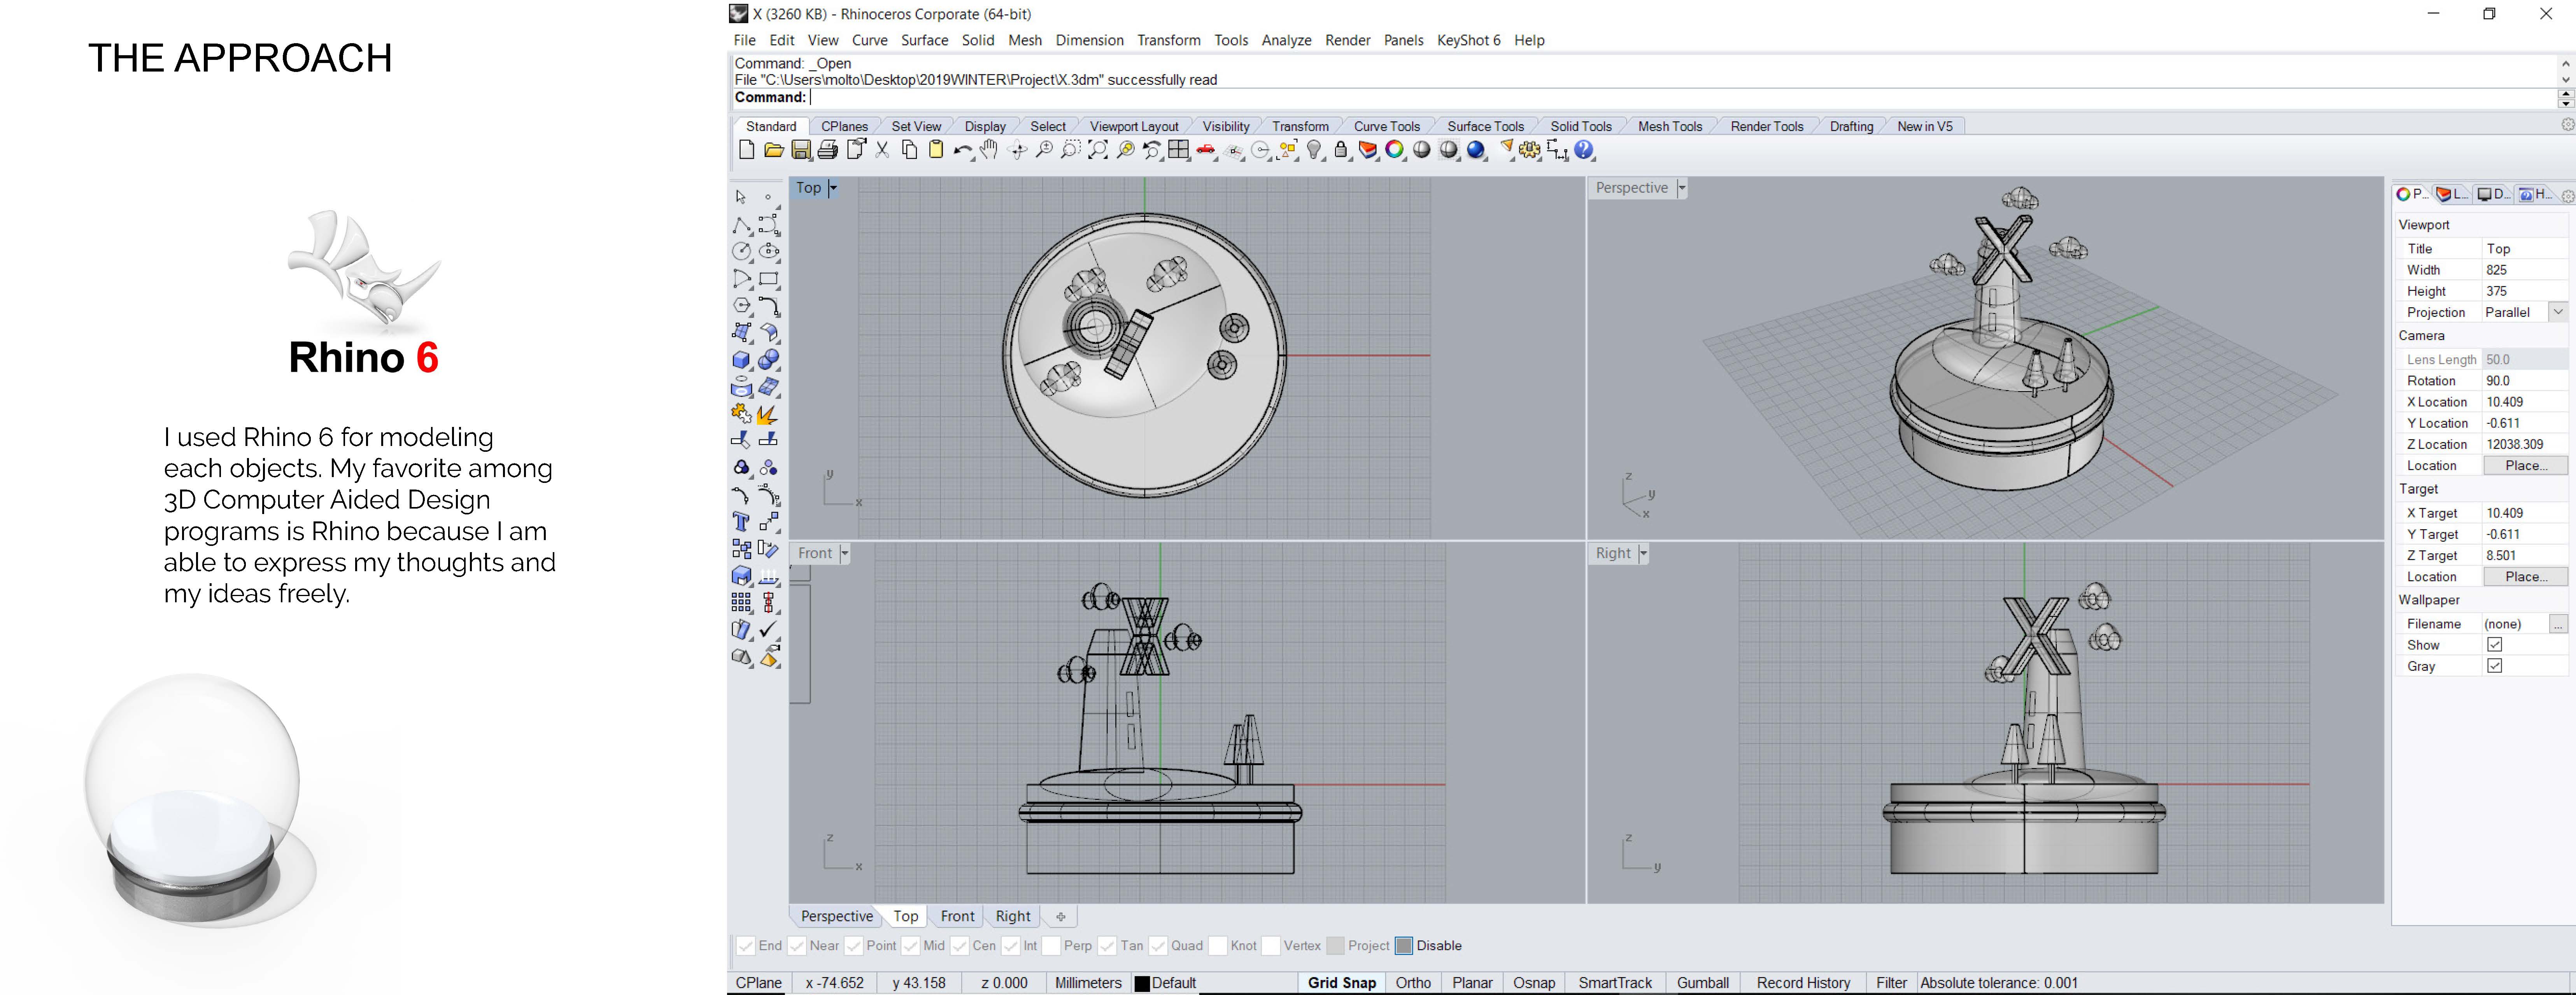Open the Options gear icon
2576x995 pixels.
pyautogui.click(x=1530, y=150)
